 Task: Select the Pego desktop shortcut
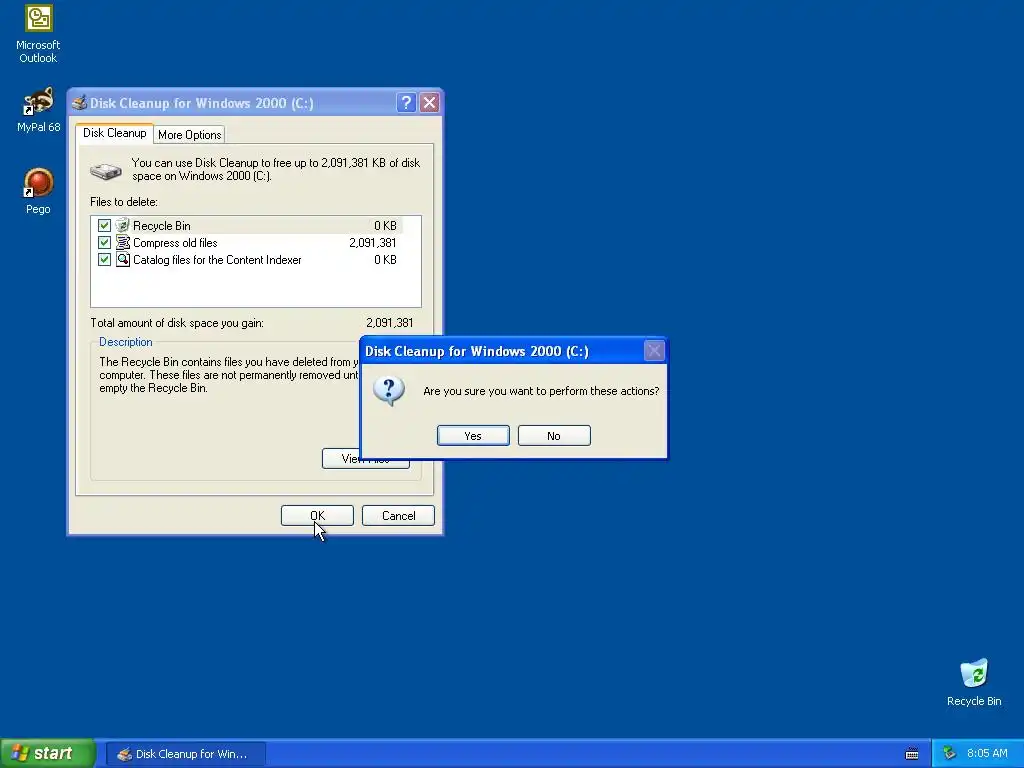coord(38,191)
